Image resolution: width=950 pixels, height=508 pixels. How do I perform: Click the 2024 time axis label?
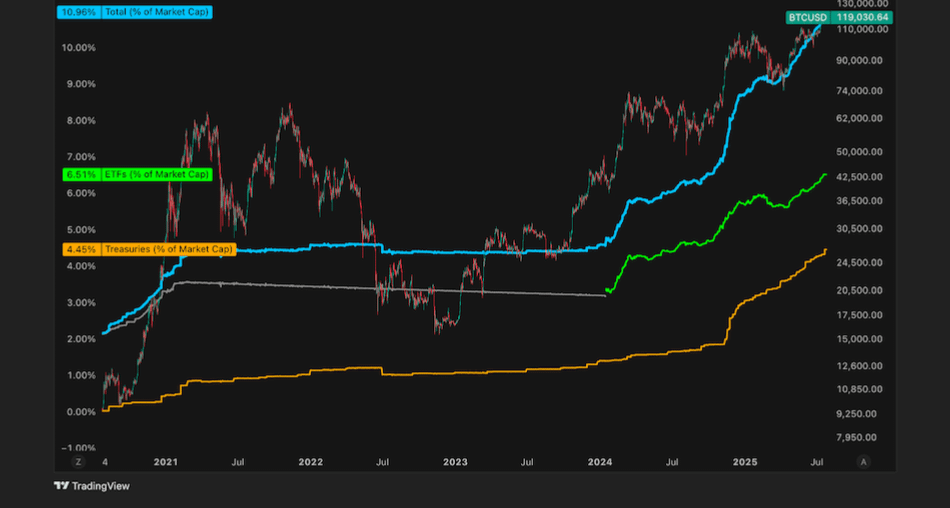600,462
